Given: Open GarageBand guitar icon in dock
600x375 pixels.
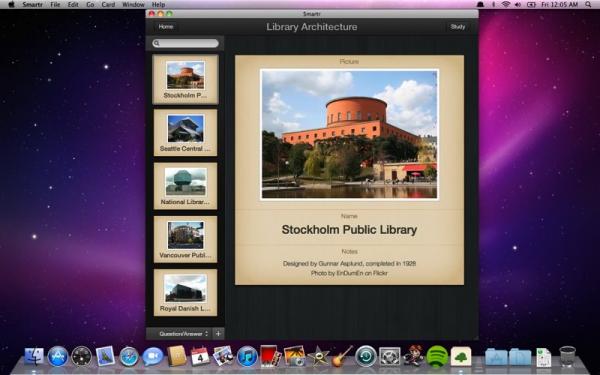Looking at the screenshot, I should tap(342, 356).
